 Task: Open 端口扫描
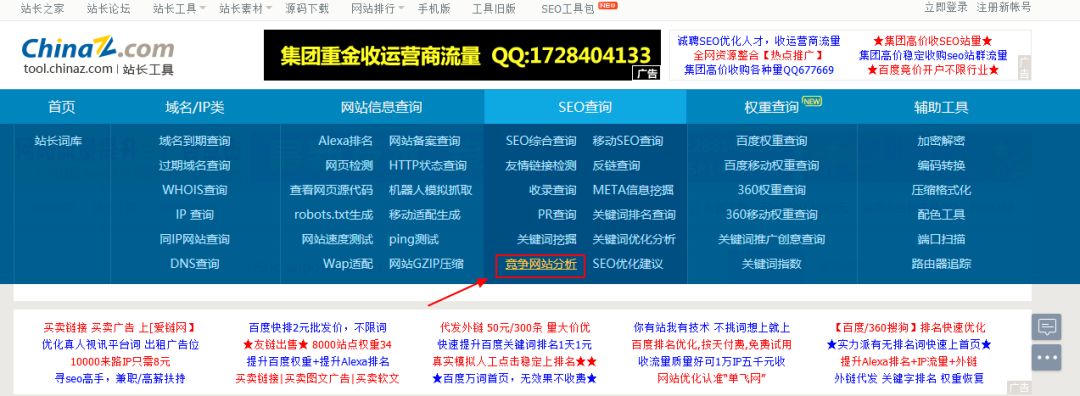coord(941,240)
